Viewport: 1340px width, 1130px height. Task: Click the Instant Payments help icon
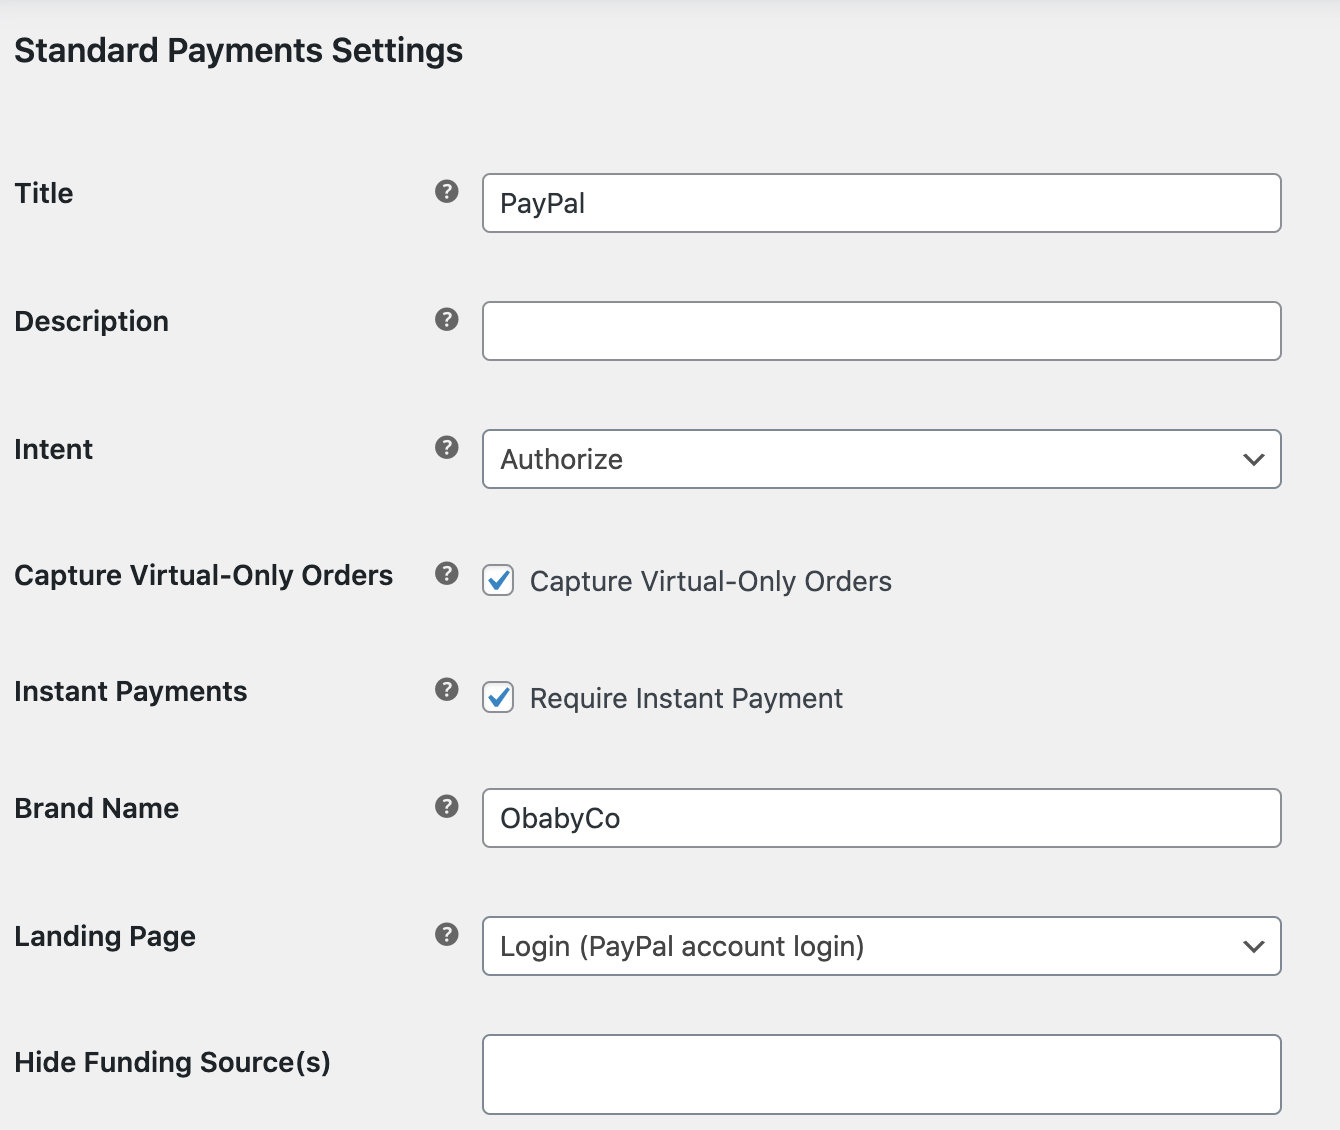tap(447, 688)
